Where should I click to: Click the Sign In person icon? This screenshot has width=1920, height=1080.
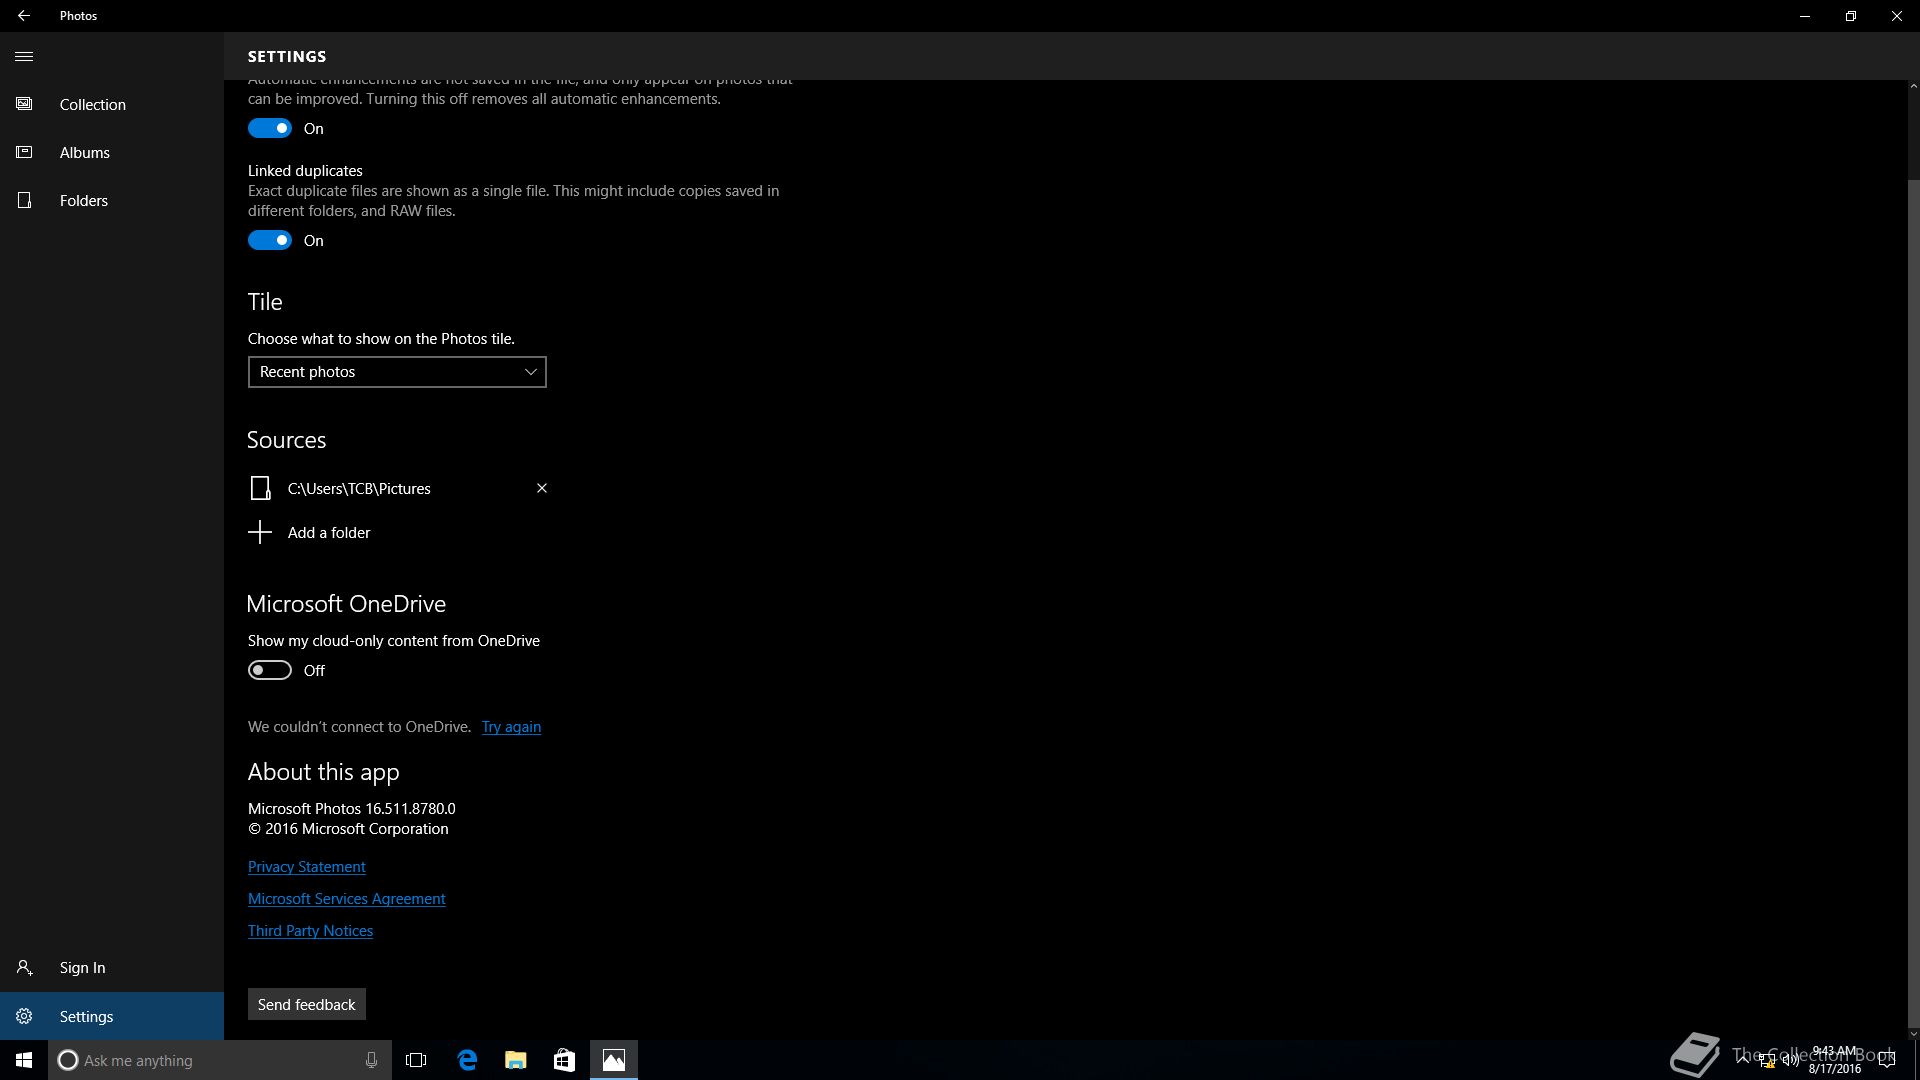pyautogui.click(x=24, y=967)
